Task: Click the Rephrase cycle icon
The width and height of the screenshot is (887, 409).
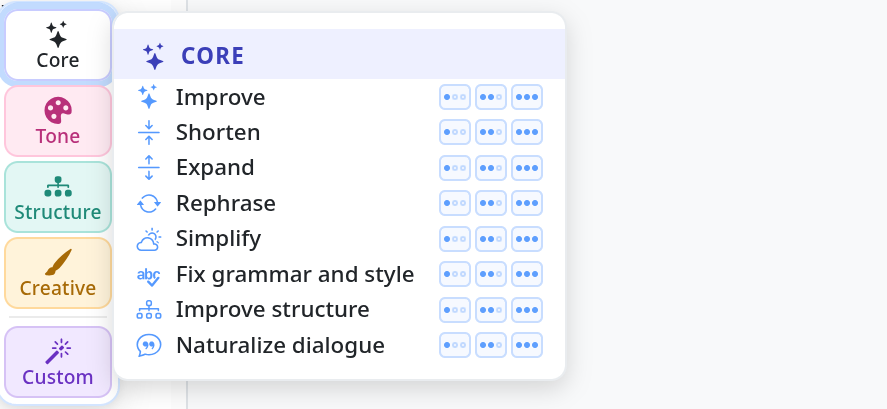Action: (x=149, y=203)
